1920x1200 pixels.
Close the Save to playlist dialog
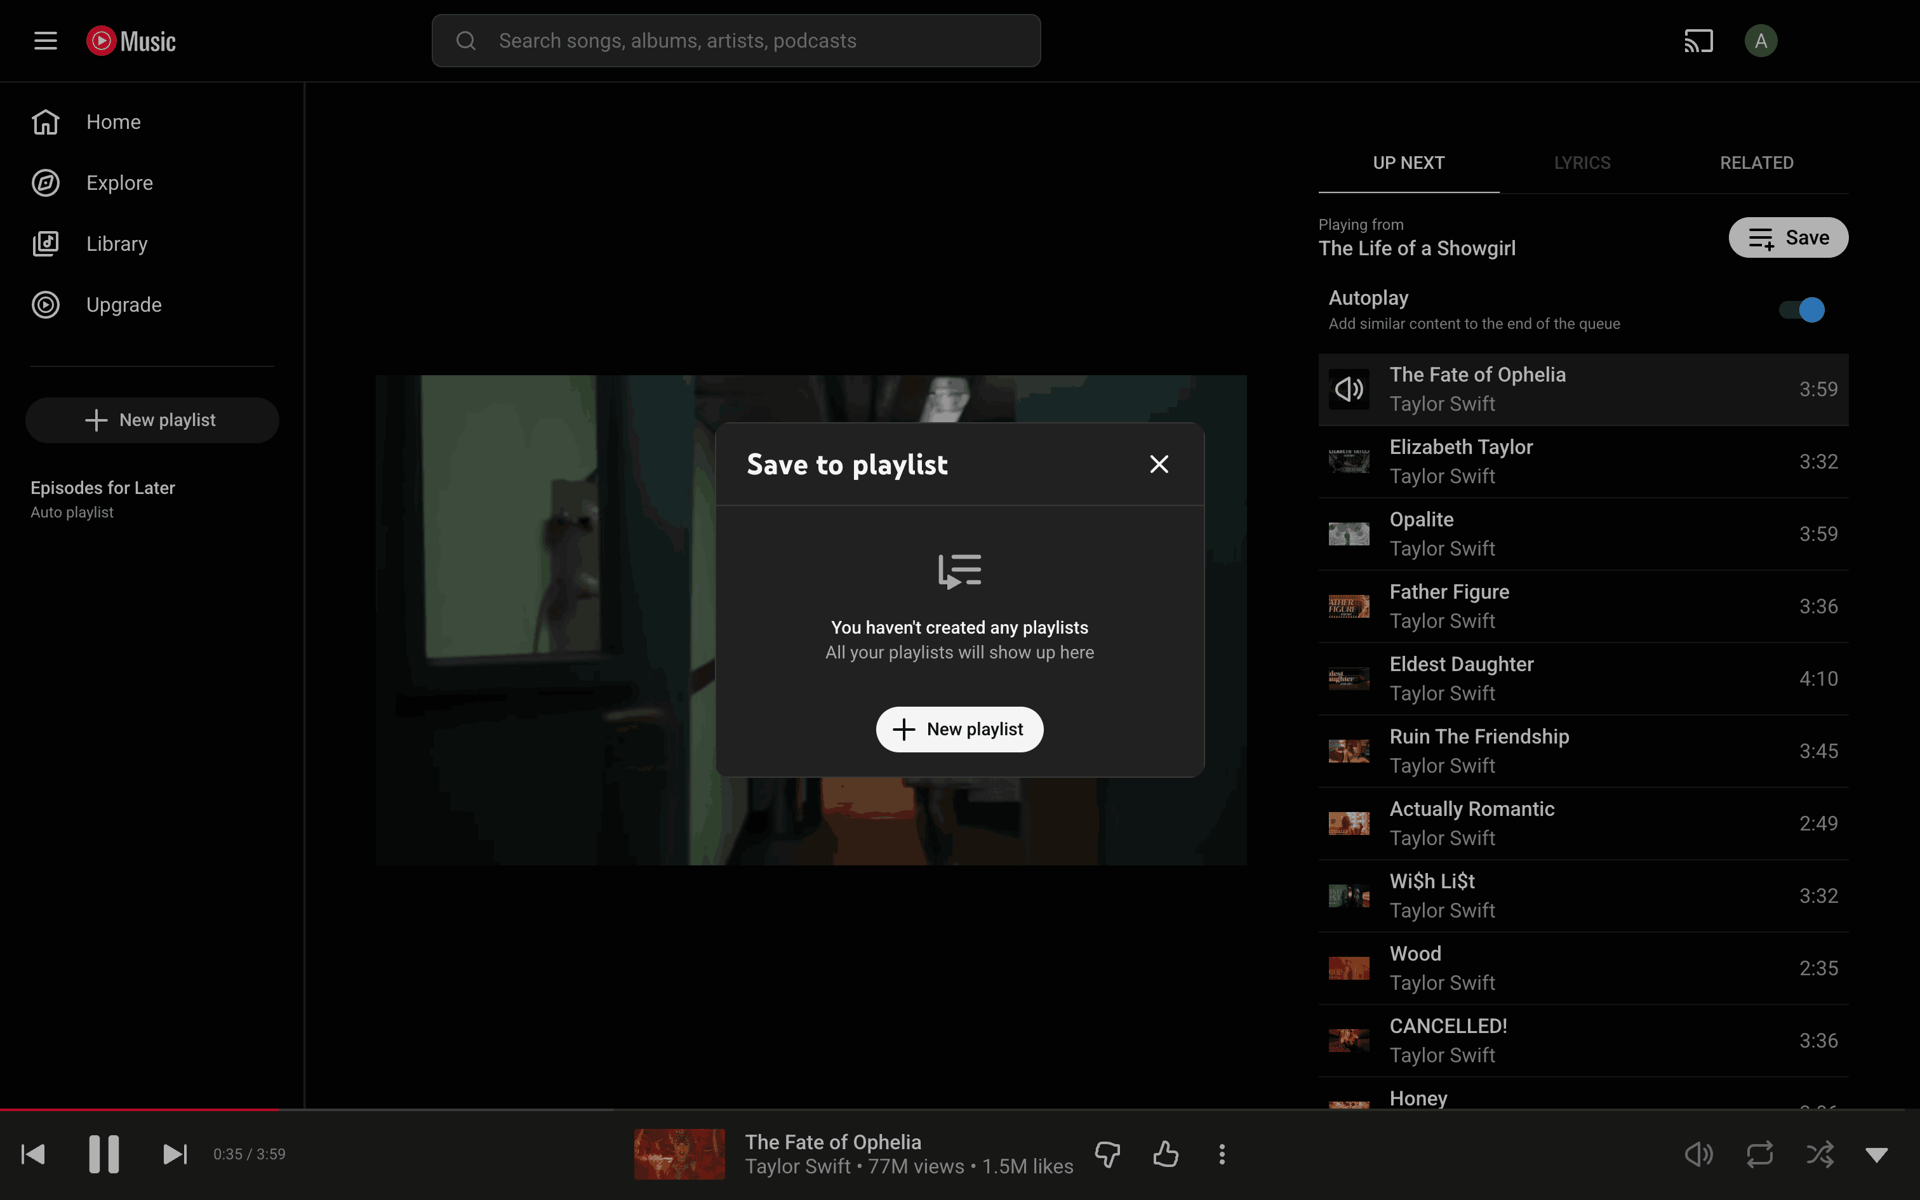[1159, 464]
